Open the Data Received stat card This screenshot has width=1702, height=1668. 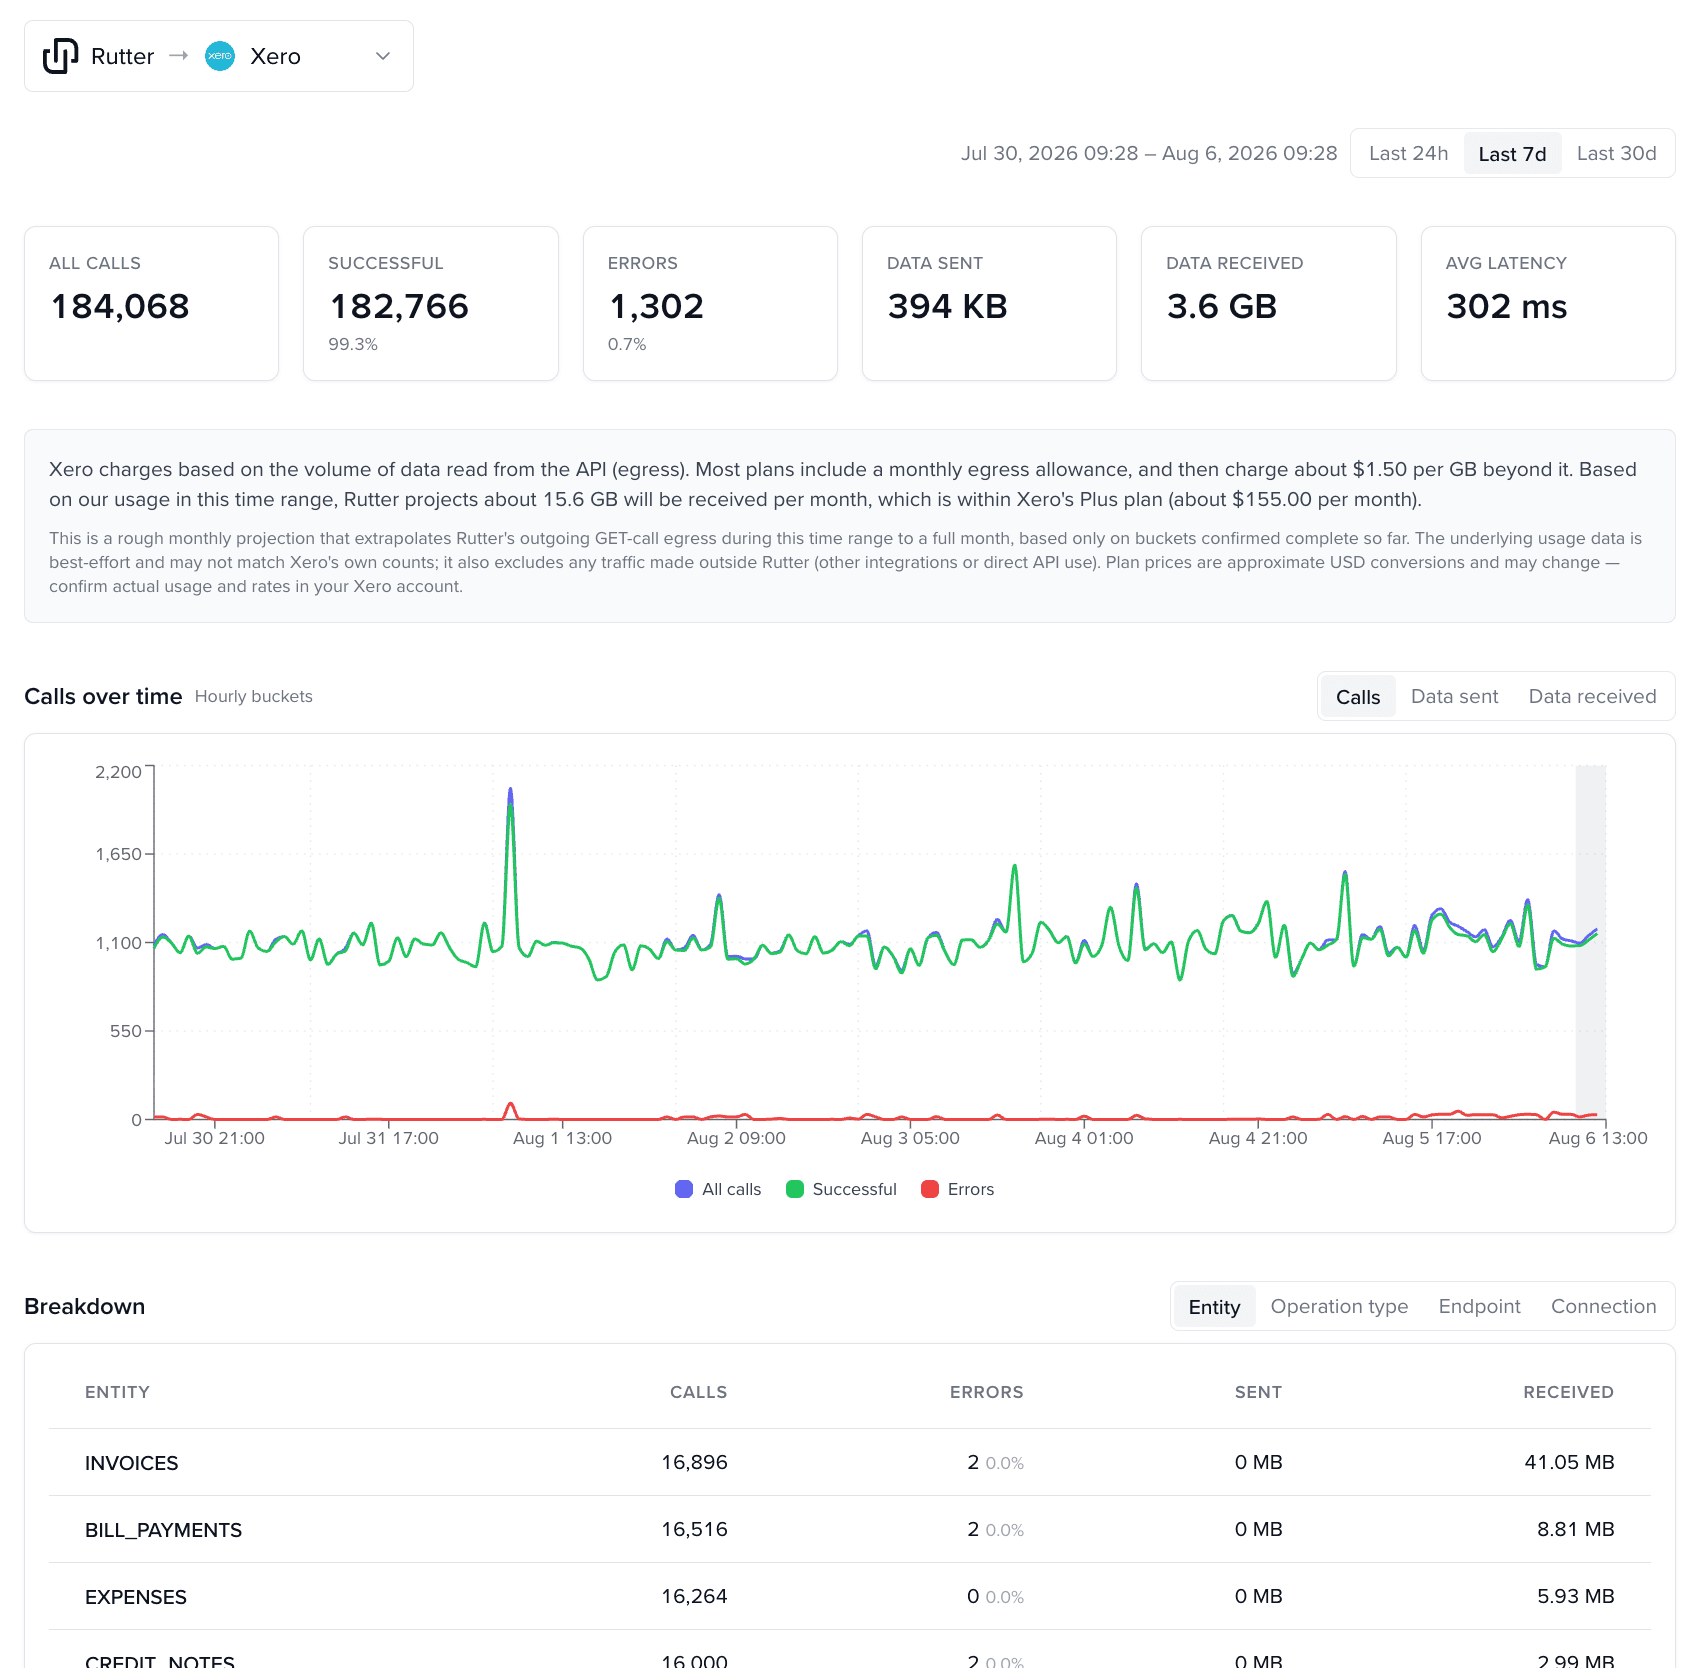click(x=1269, y=303)
